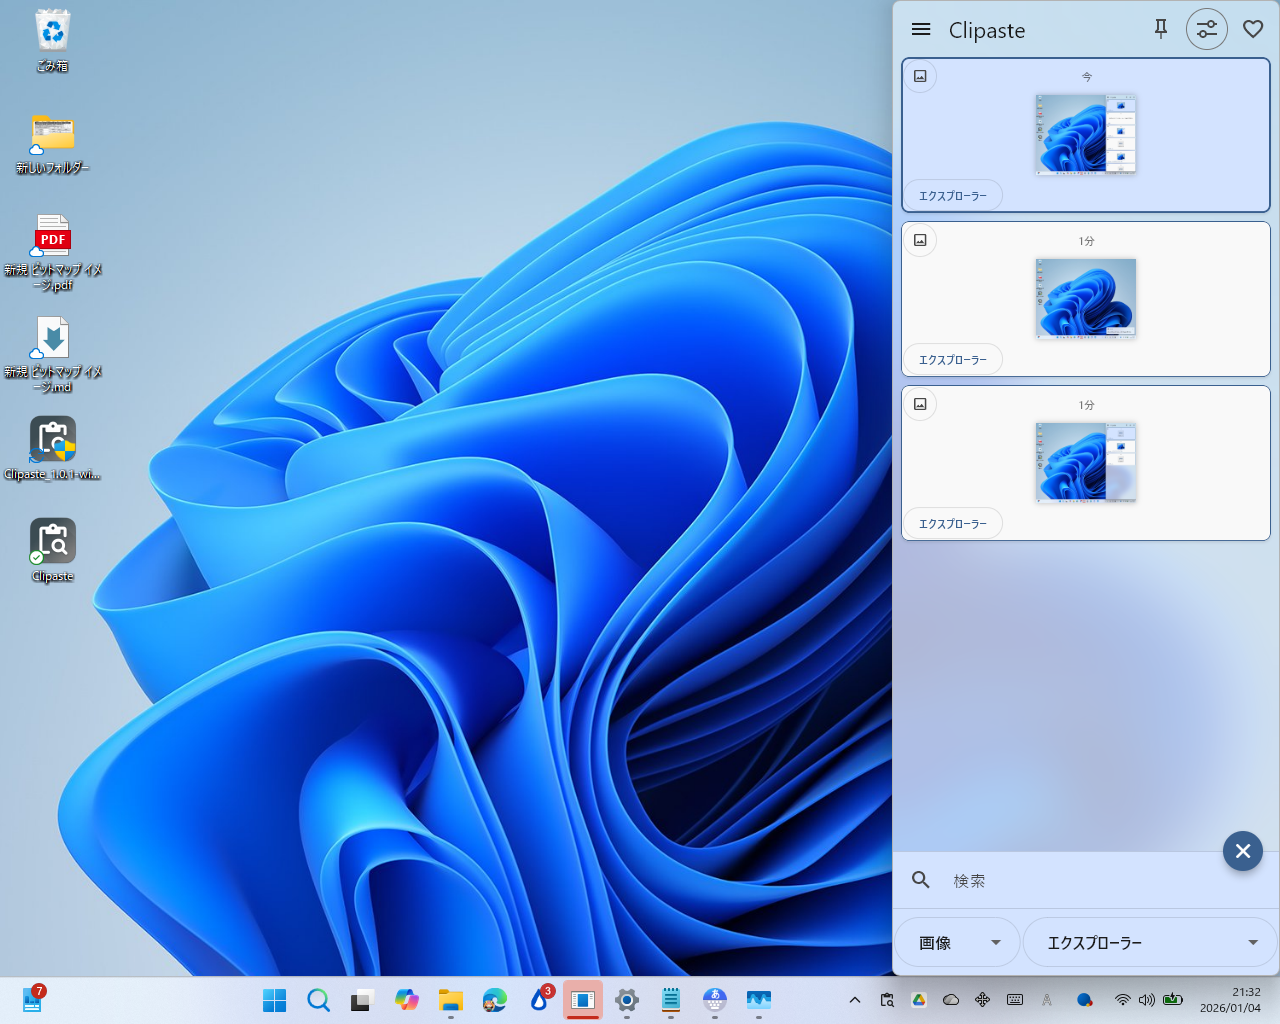Select the Clipaste_1.0.1 installer desktop icon

(x=52, y=448)
